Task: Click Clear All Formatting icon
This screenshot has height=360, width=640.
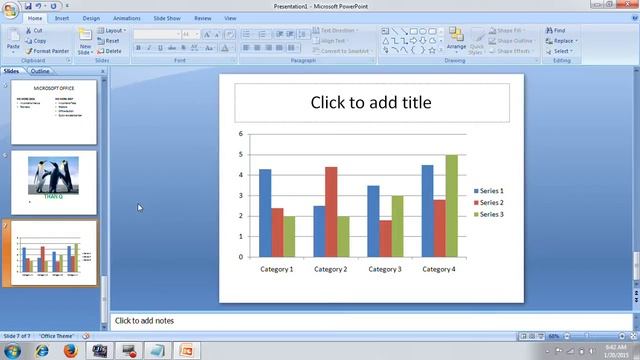Action: 230,34
